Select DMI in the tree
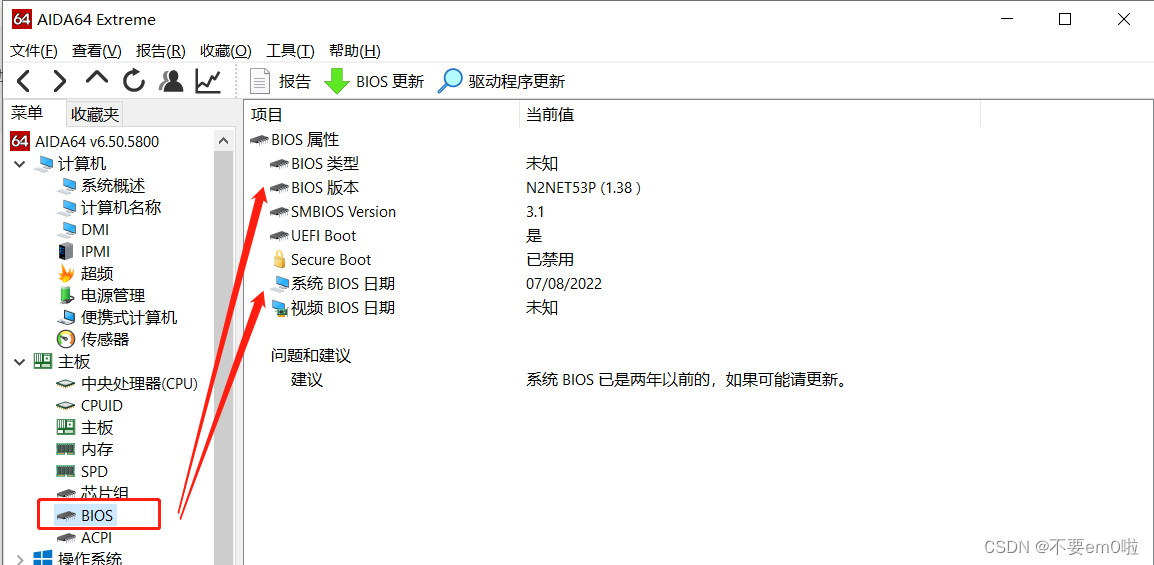 click(84, 230)
